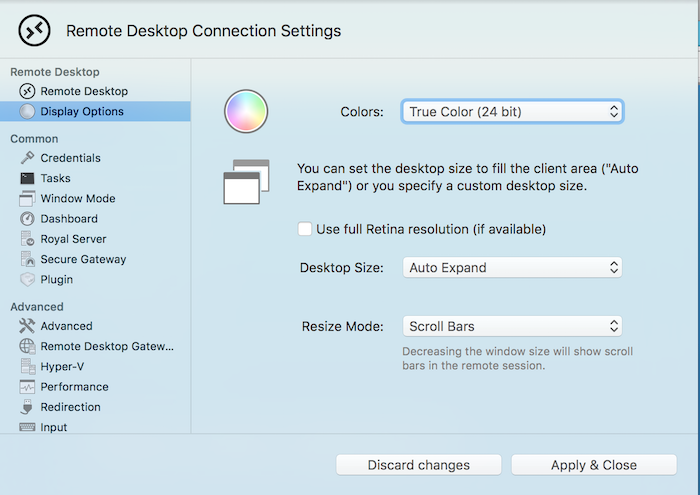This screenshot has width=700, height=495.
Task: Click the Window Mode icon
Action: click(x=27, y=199)
